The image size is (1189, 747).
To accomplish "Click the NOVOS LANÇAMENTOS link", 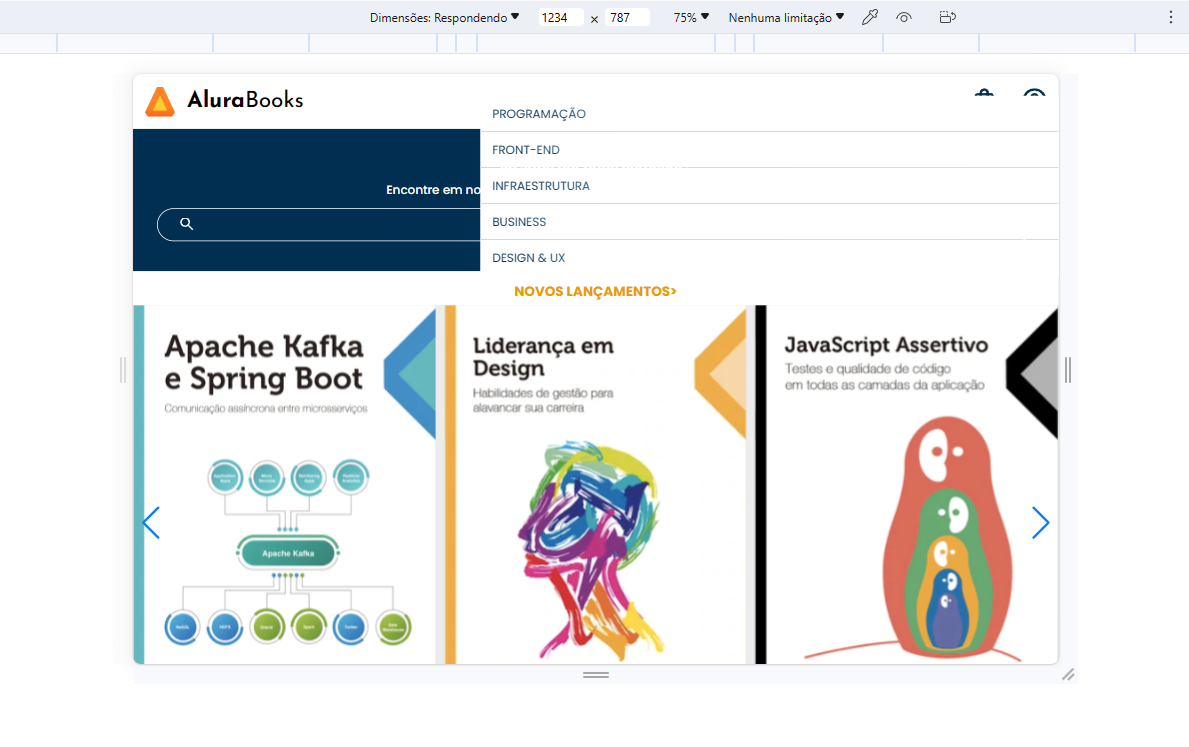I will tap(595, 291).
